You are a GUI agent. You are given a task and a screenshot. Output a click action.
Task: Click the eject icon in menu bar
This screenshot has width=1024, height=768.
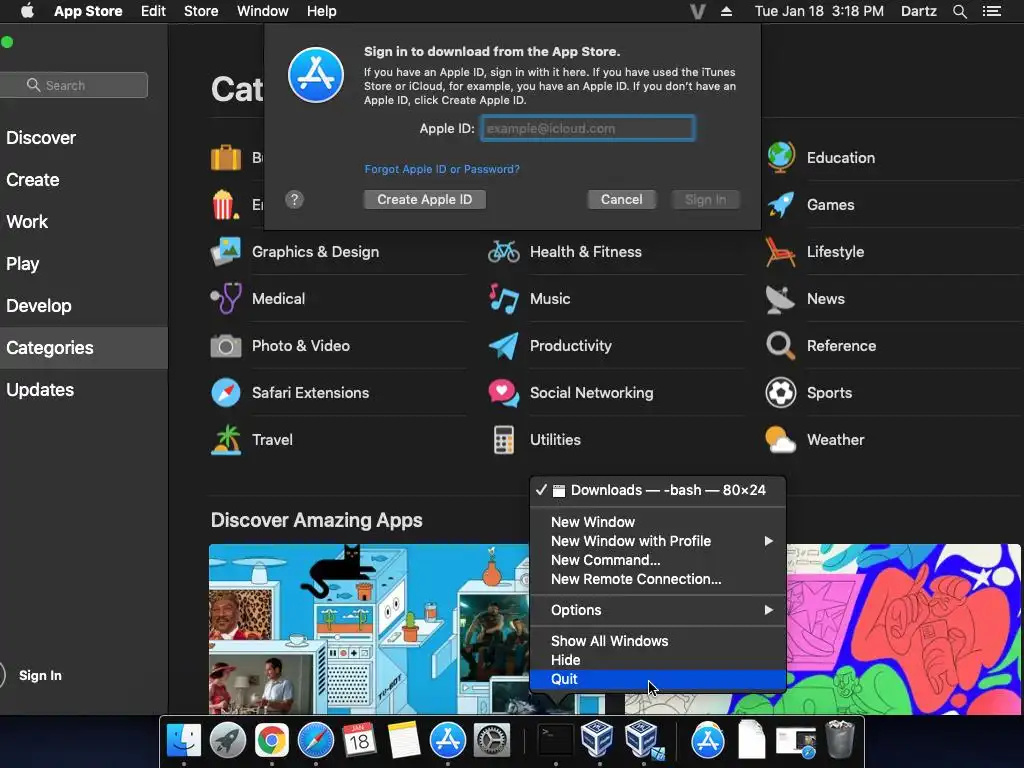726,11
